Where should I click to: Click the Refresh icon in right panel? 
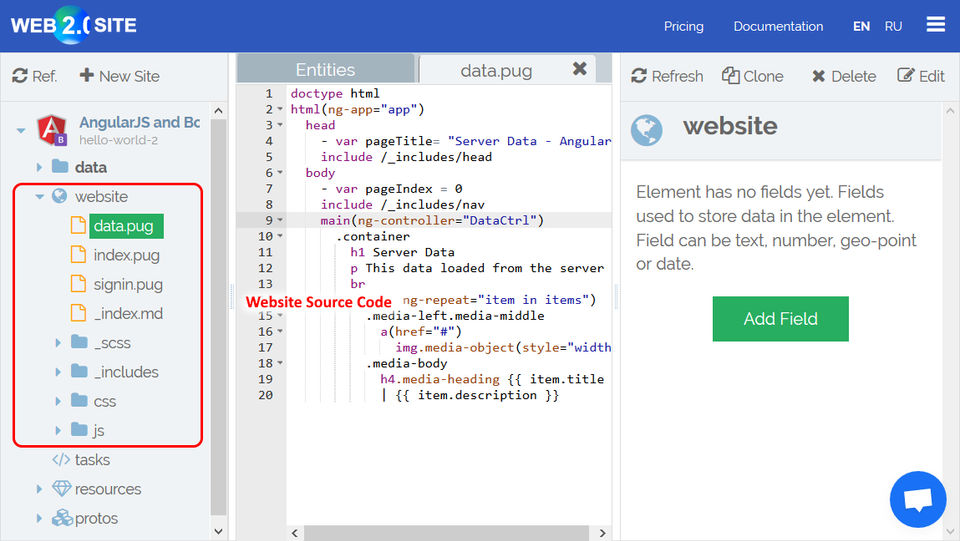[x=639, y=76]
